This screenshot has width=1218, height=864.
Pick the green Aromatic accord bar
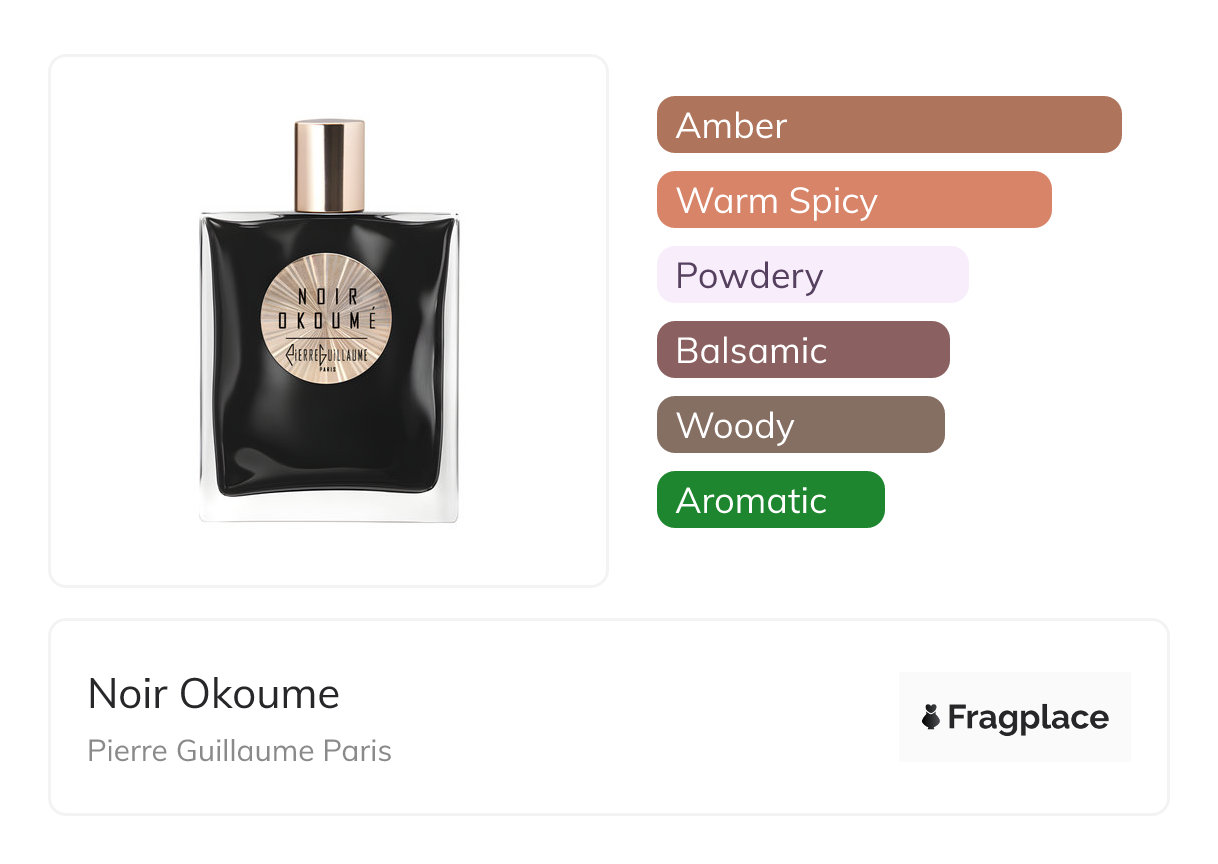pyautogui.click(x=771, y=500)
